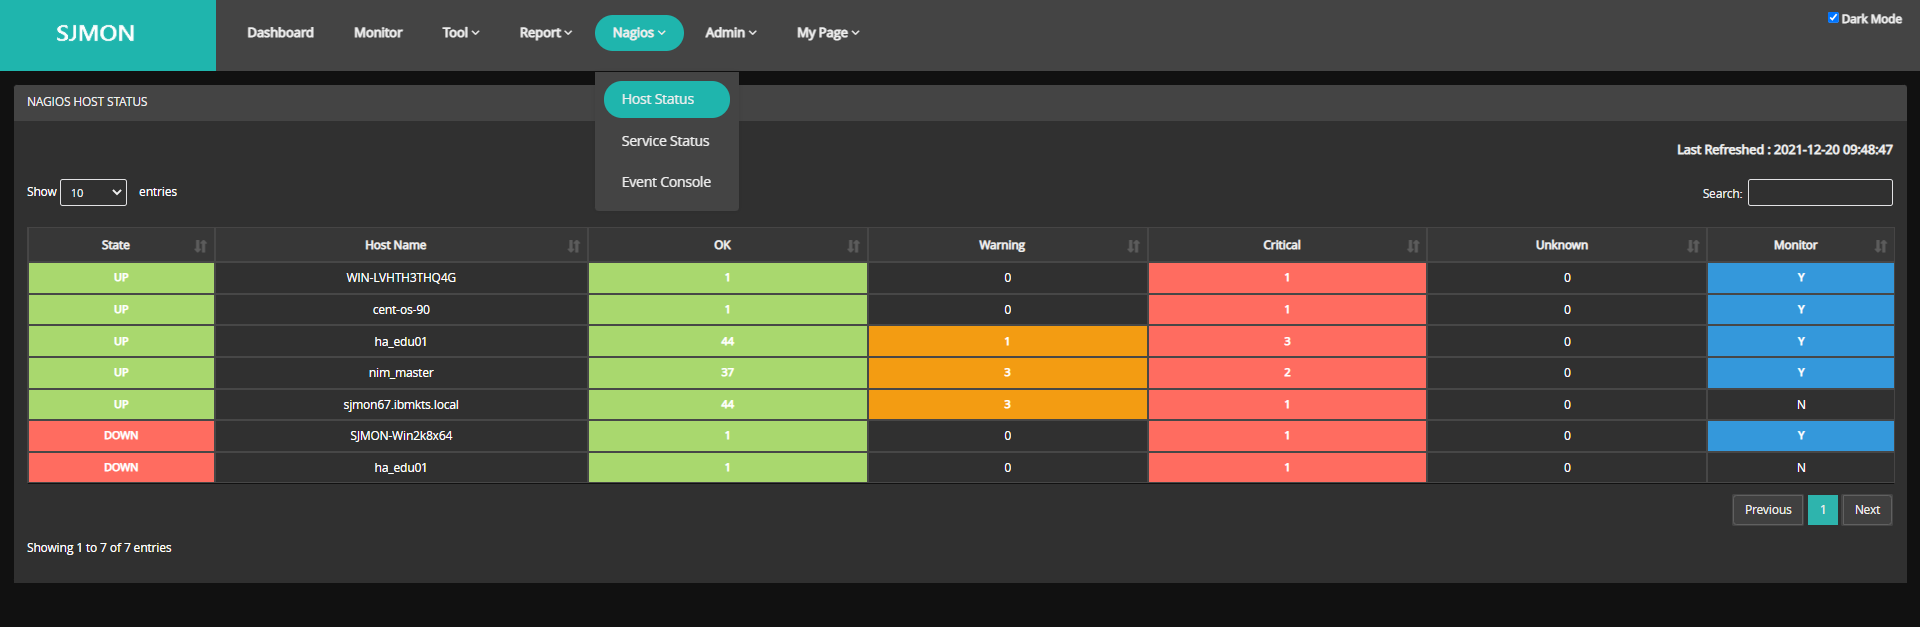The height and width of the screenshot is (627, 1920).
Task: Expand the Report dropdown menu
Action: coord(545,33)
